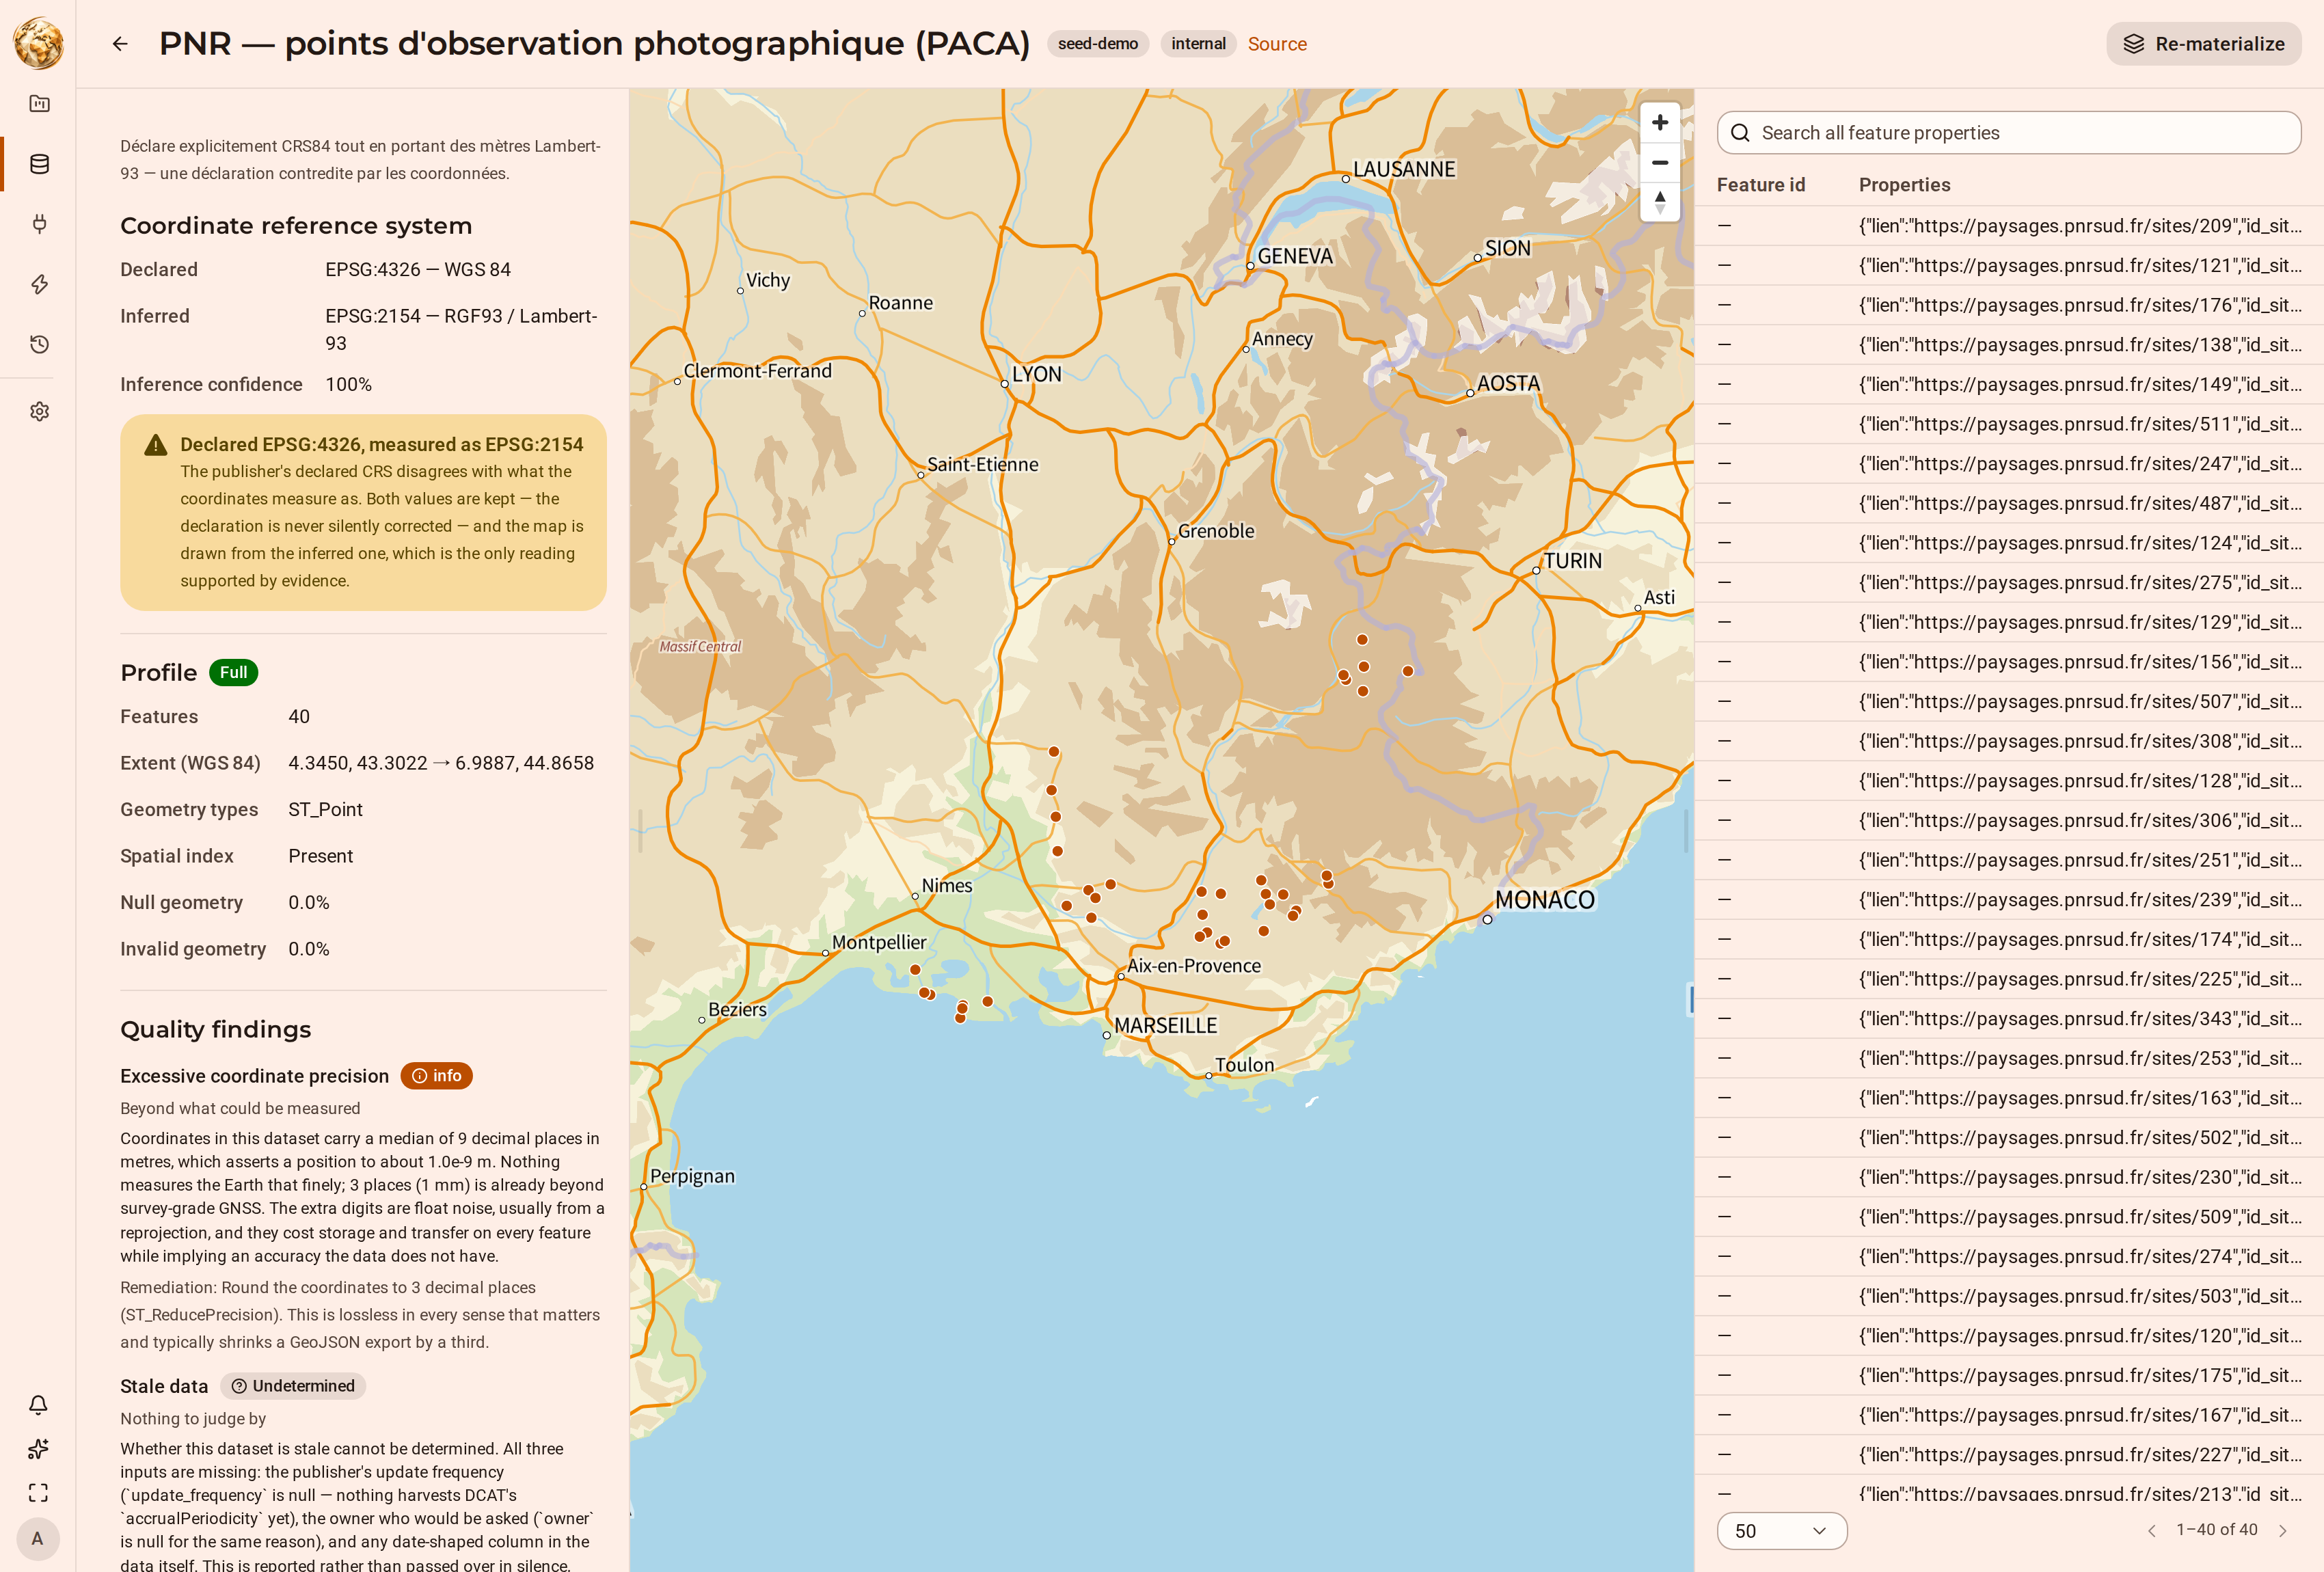Select the row with sites/487
Screen dimensions: 2324x1572
[2009, 504]
